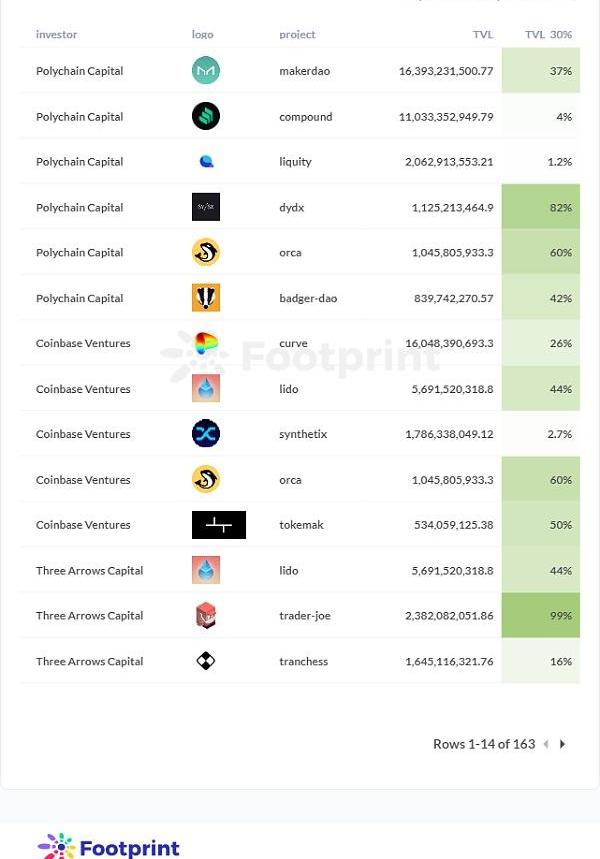
Task: Click the Curve logo icon
Action: click(206, 344)
